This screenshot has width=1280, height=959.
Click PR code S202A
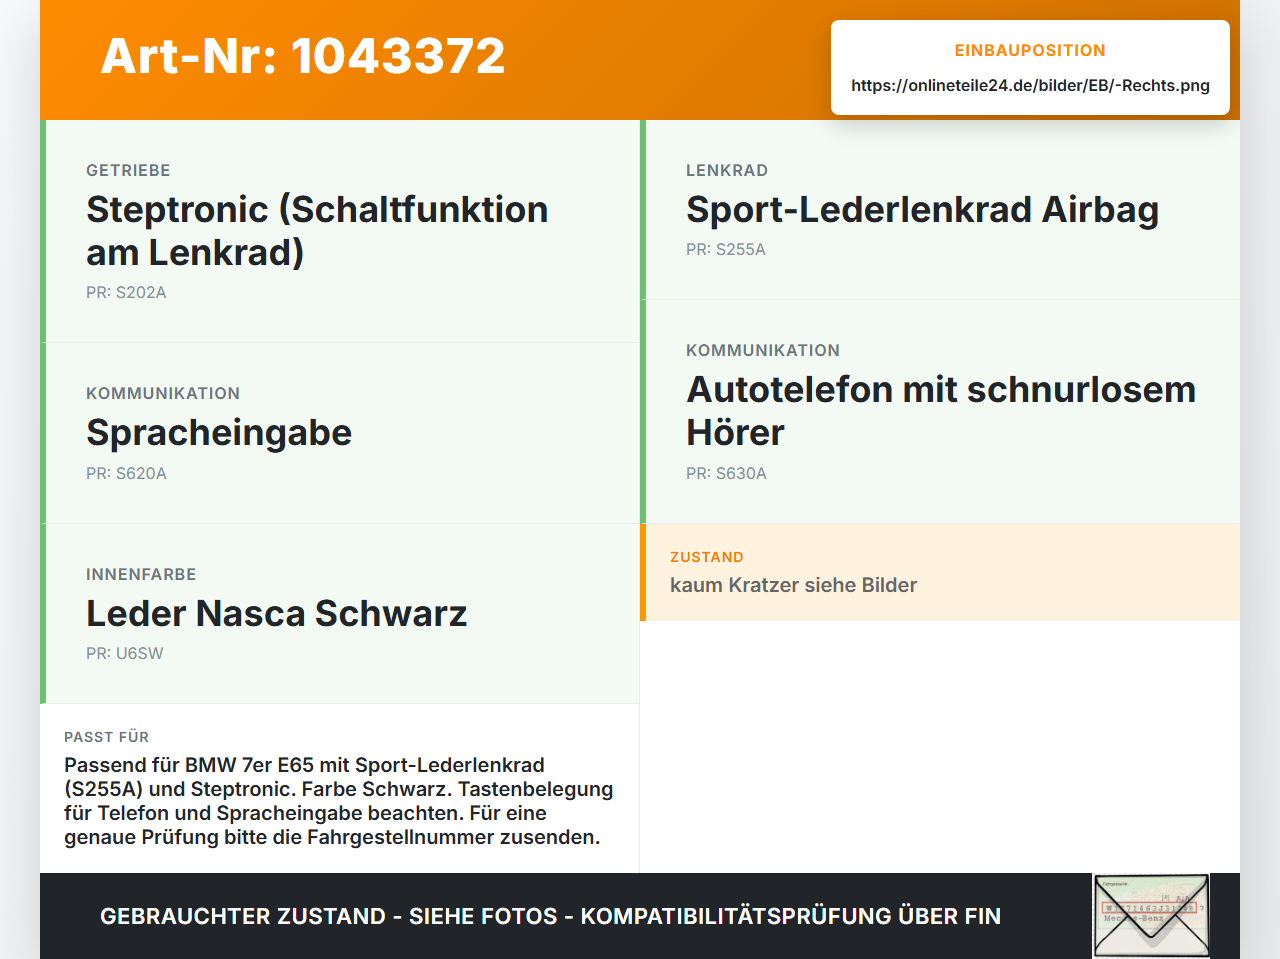[x=126, y=293]
